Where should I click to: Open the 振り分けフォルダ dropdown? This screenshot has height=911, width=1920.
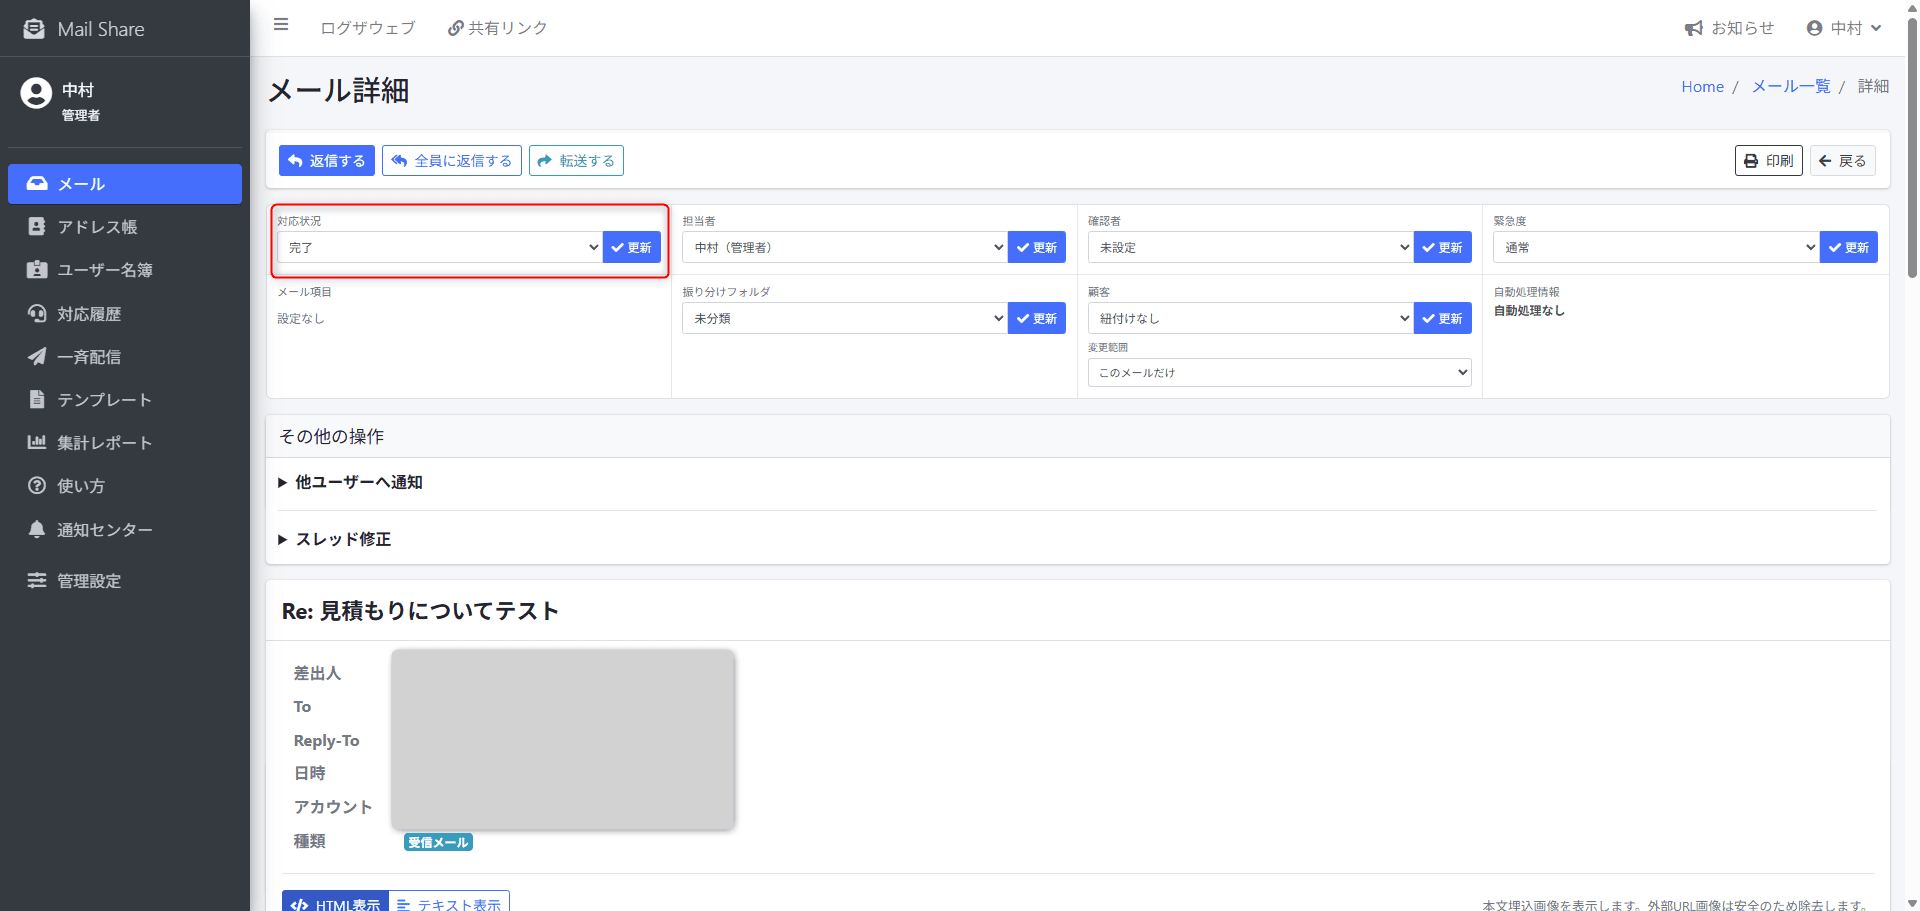(845, 318)
